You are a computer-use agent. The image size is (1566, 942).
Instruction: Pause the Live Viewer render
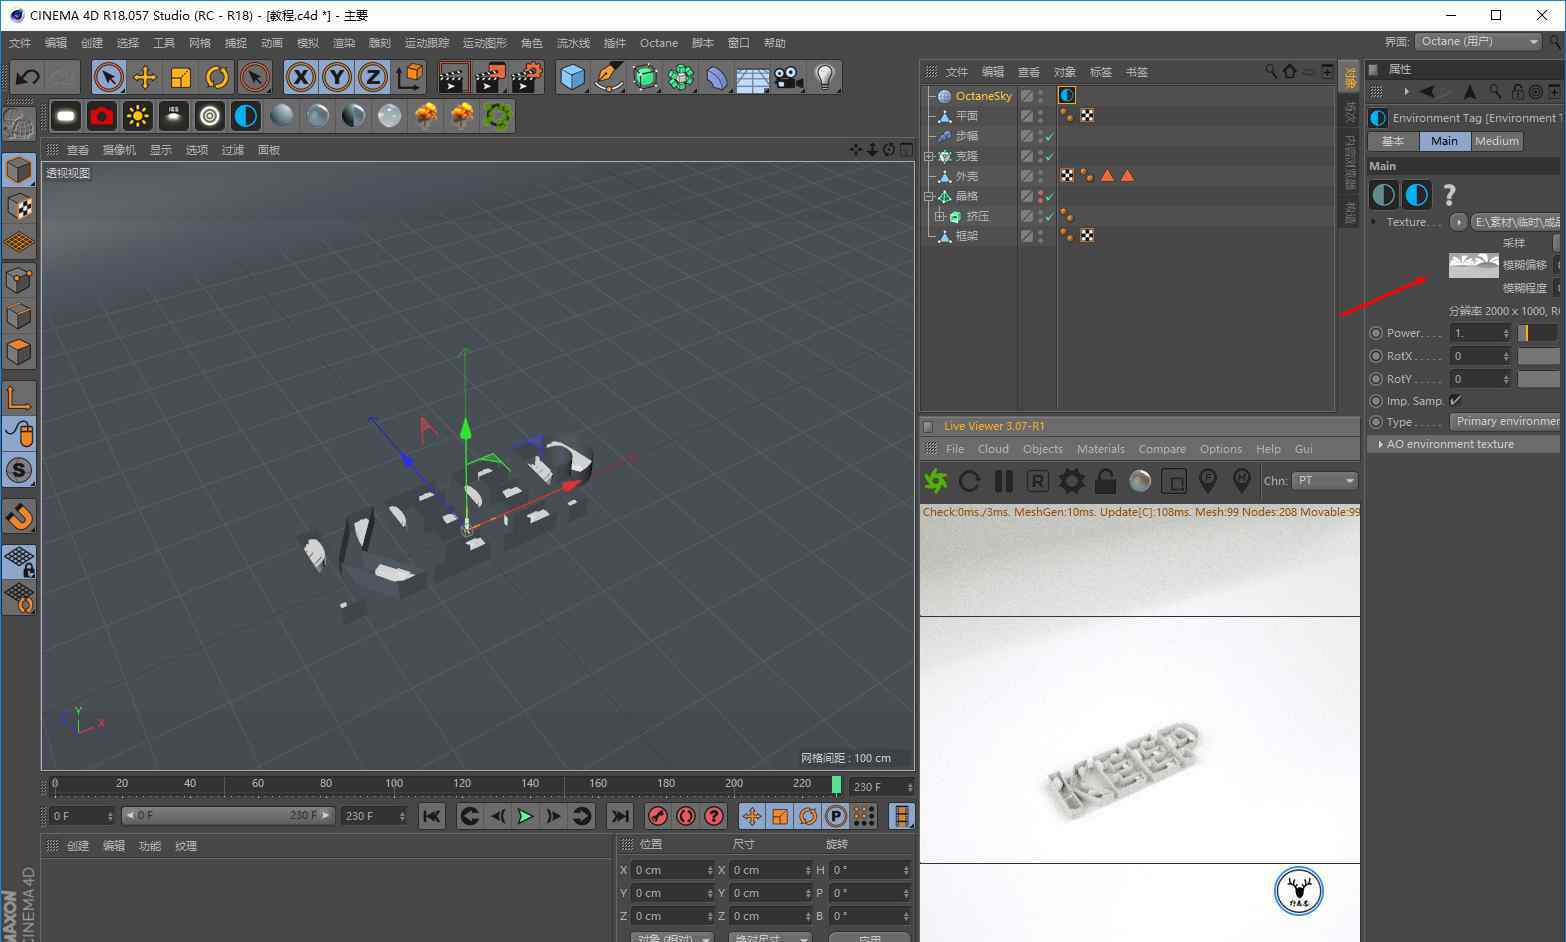(1004, 481)
